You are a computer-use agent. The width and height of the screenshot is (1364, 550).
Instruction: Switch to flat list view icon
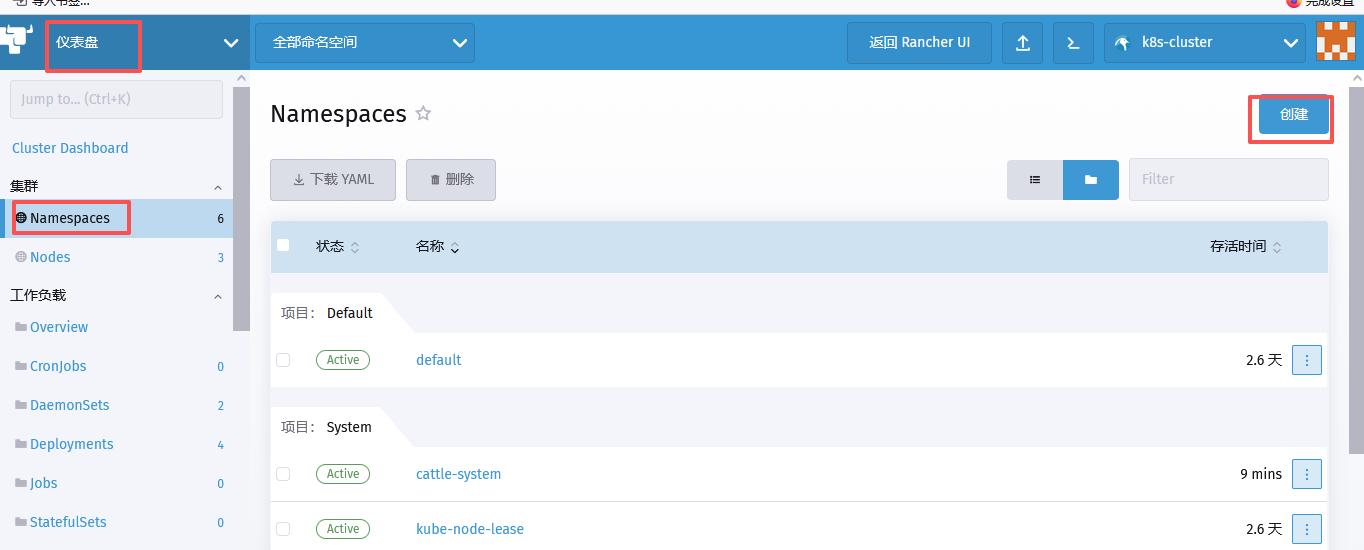[1035, 179]
